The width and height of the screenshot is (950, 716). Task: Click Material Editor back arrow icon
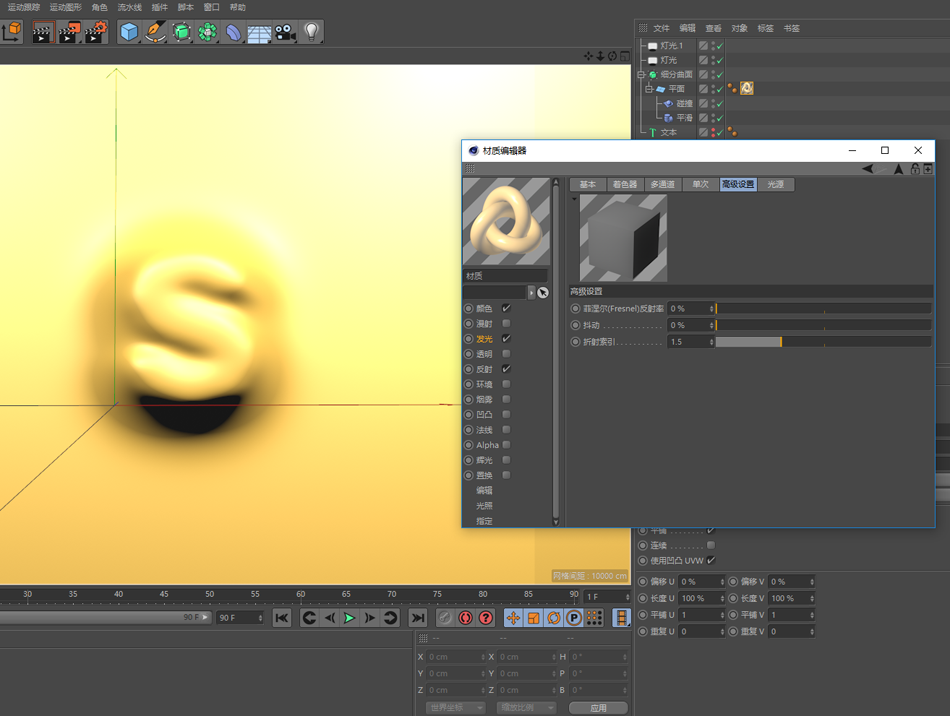point(868,169)
